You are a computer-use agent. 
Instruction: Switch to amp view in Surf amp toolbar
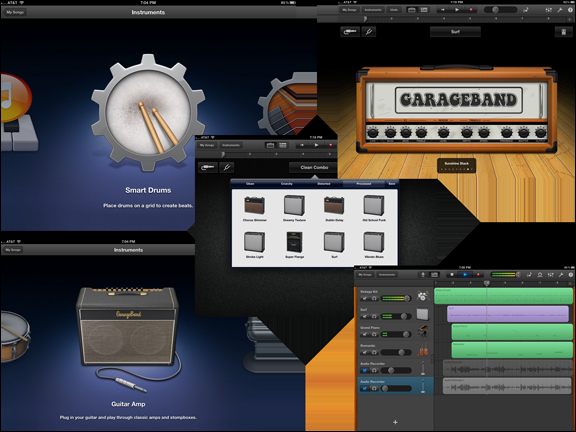(411, 10)
